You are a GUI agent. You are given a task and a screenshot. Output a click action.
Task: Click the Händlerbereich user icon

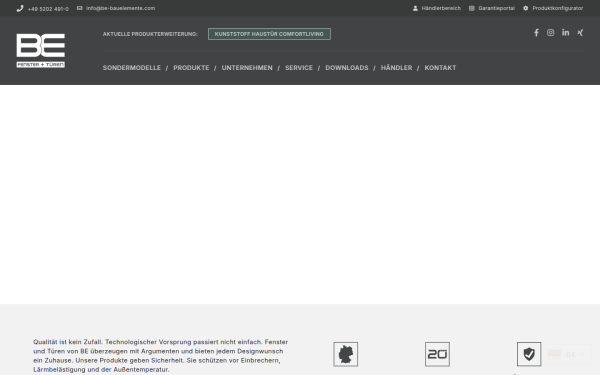point(415,8)
